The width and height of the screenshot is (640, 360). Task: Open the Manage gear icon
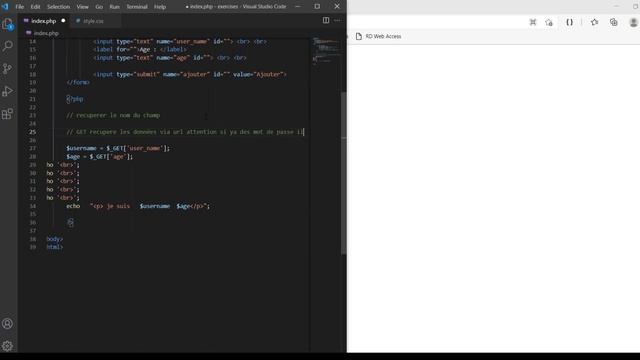[x=8, y=346]
